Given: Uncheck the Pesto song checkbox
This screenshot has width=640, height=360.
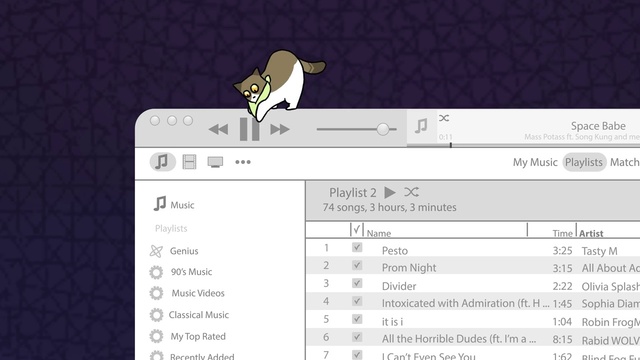Looking at the screenshot, I should coord(357,247).
